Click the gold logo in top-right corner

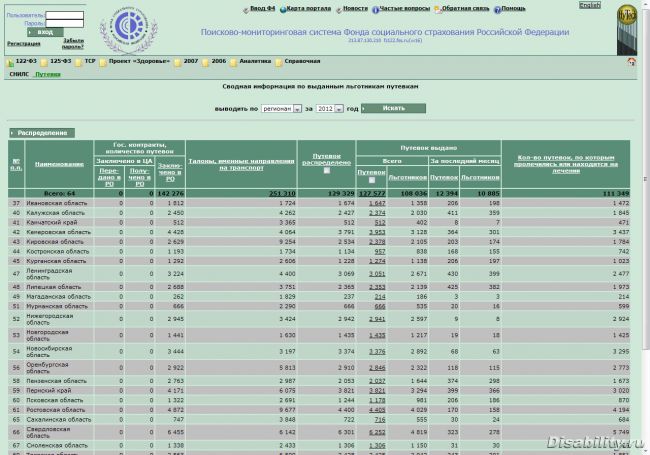point(626,15)
